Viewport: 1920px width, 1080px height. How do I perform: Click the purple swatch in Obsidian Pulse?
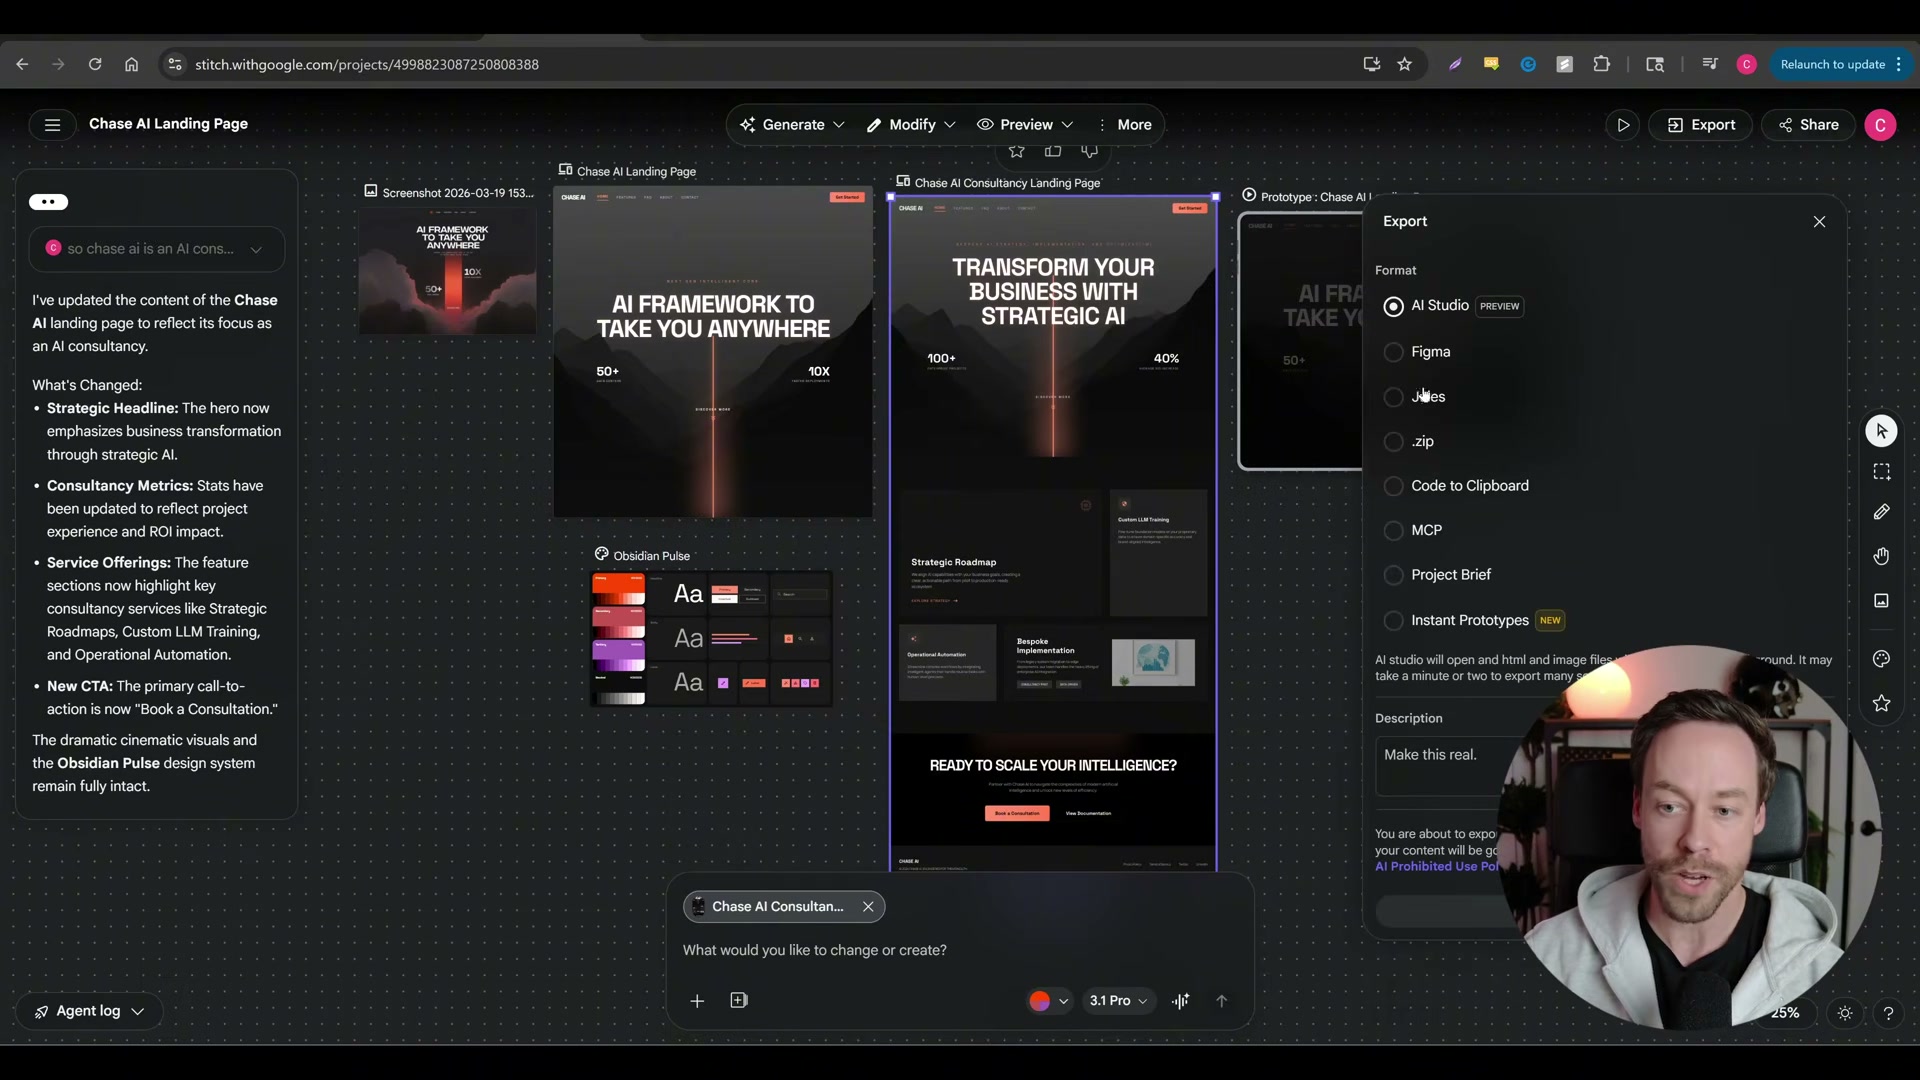coord(618,657)
